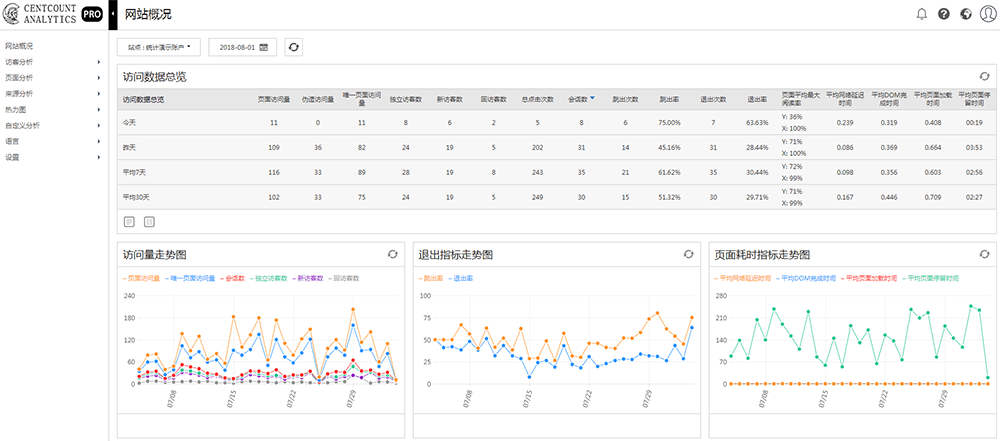The height and width of the screenshot is (441, 1000).
Task: Select 来源分析 menu label in sidebar
Action: [x=18, y=94]
